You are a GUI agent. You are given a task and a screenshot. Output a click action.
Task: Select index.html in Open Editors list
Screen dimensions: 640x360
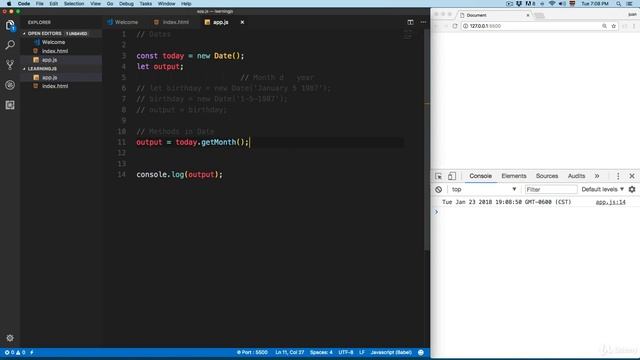pos(55,51)
